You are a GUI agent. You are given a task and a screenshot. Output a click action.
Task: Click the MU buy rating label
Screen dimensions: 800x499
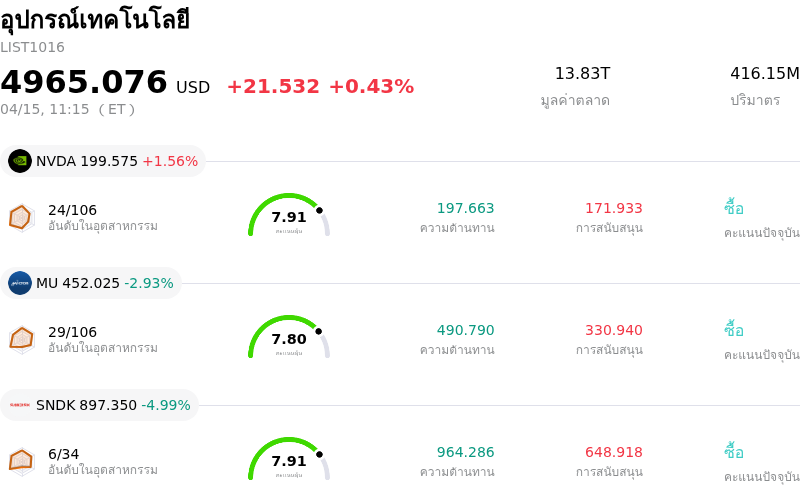click(x=734, y=330)
